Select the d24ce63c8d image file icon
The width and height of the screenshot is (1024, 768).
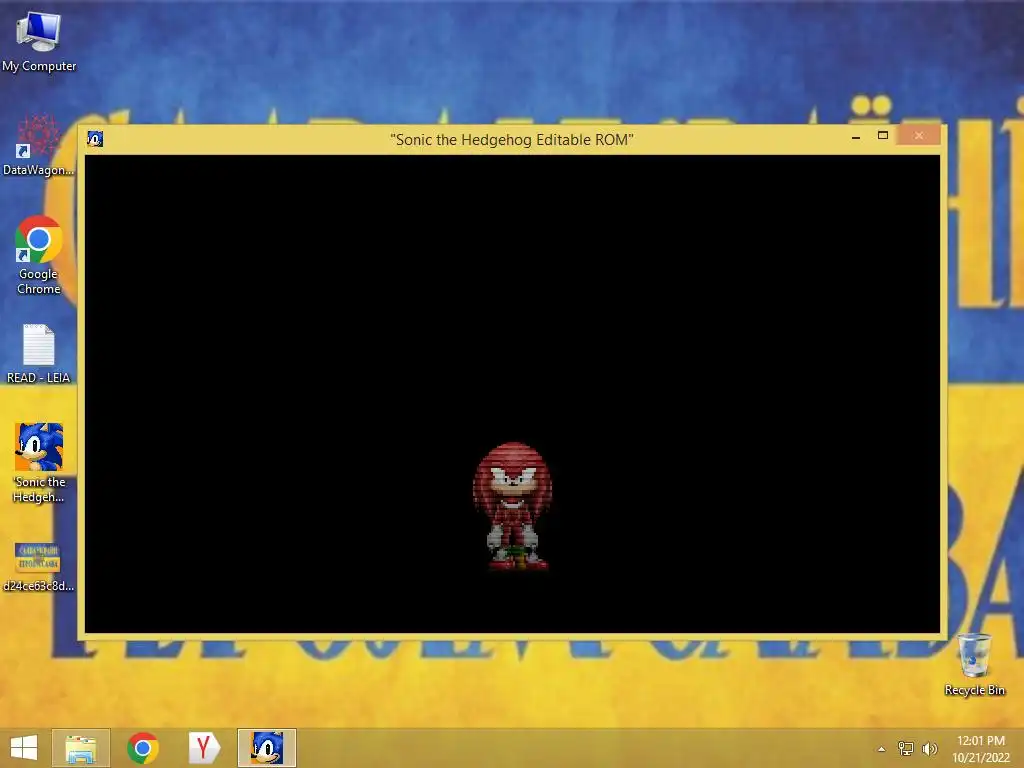coord(39,566)
